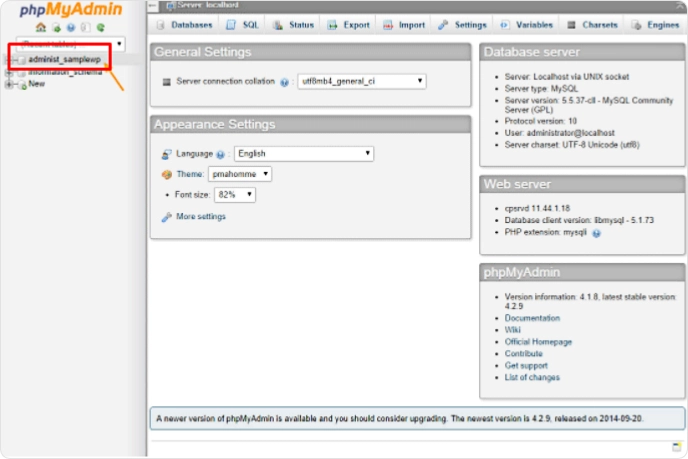The height and width of the screenshot is (459, 688).
Task: Open the Server connection collation dropdown
Action: (362, 81)
